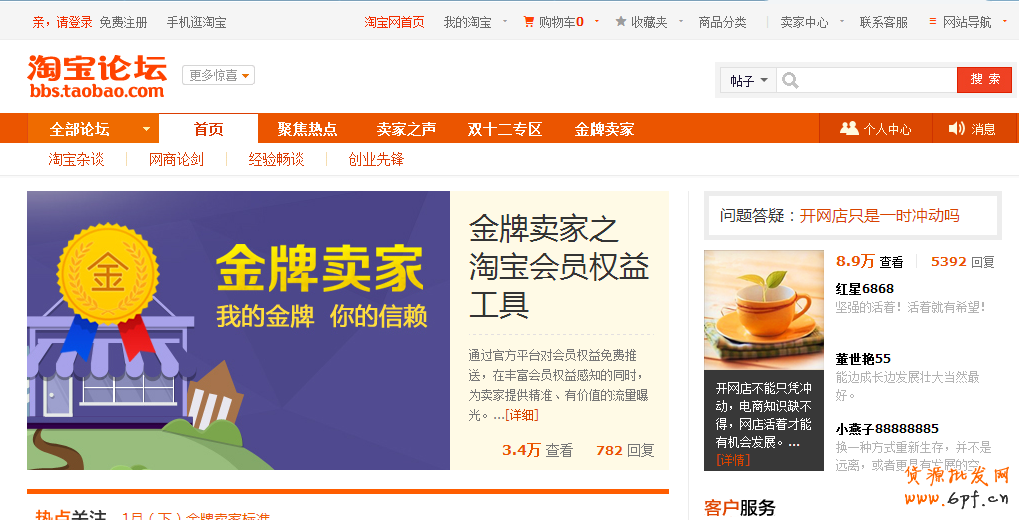Expand the 全部论坛 dropdown arrow
This screenshot has width=1019, height=520.
pyautogui.click(x=146, y=129)
